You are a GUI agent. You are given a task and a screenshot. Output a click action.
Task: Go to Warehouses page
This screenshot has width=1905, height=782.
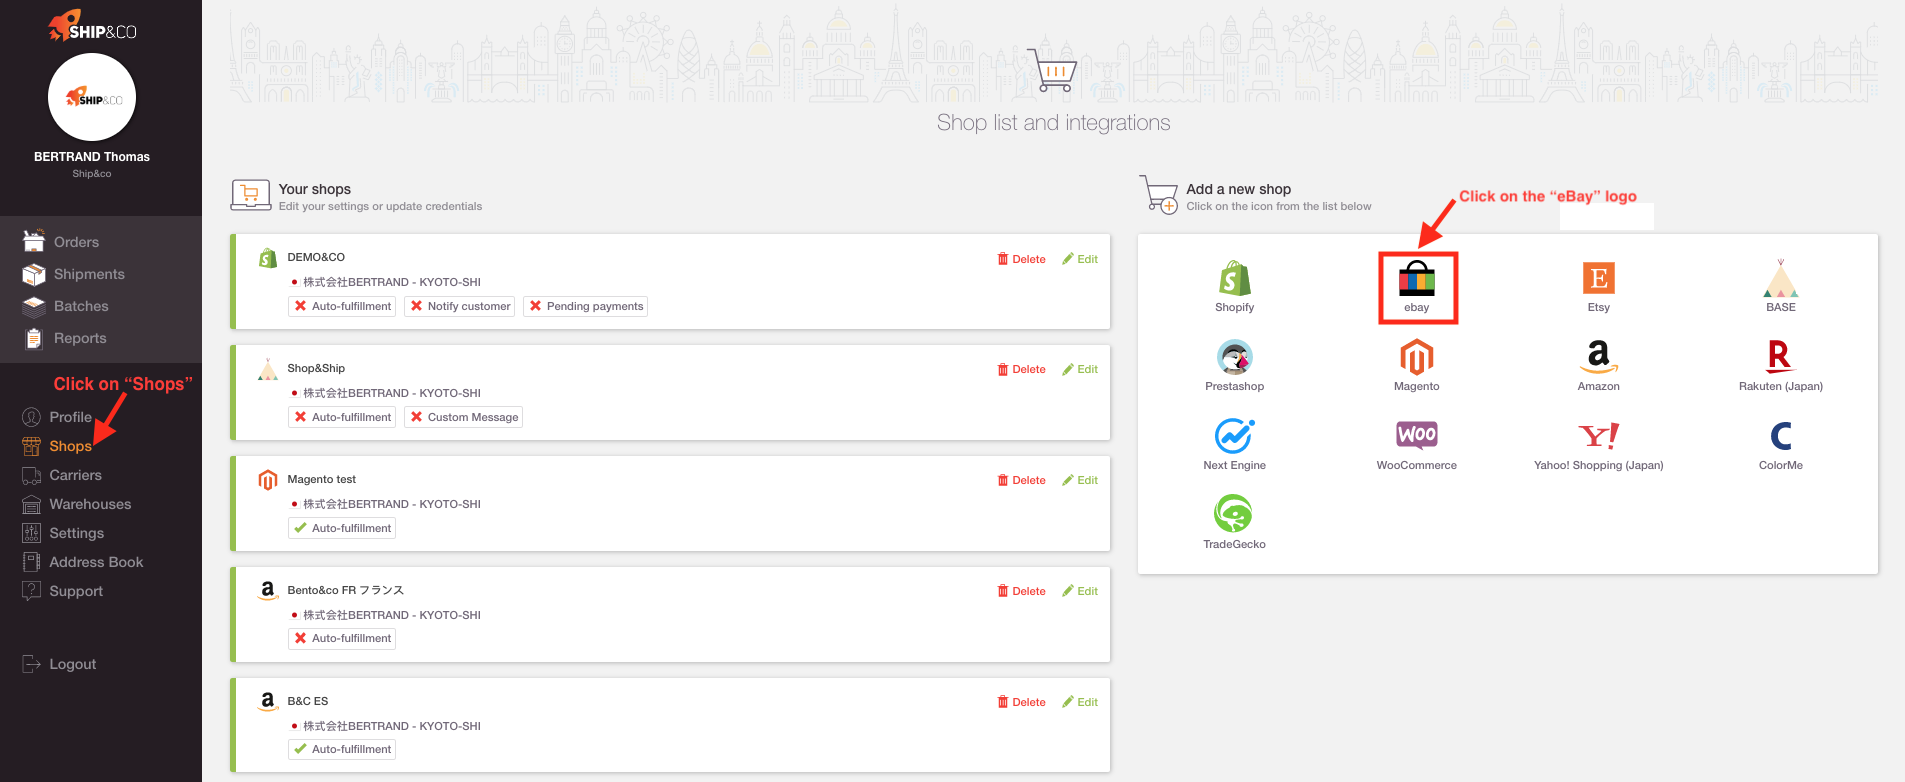[90, 504]
